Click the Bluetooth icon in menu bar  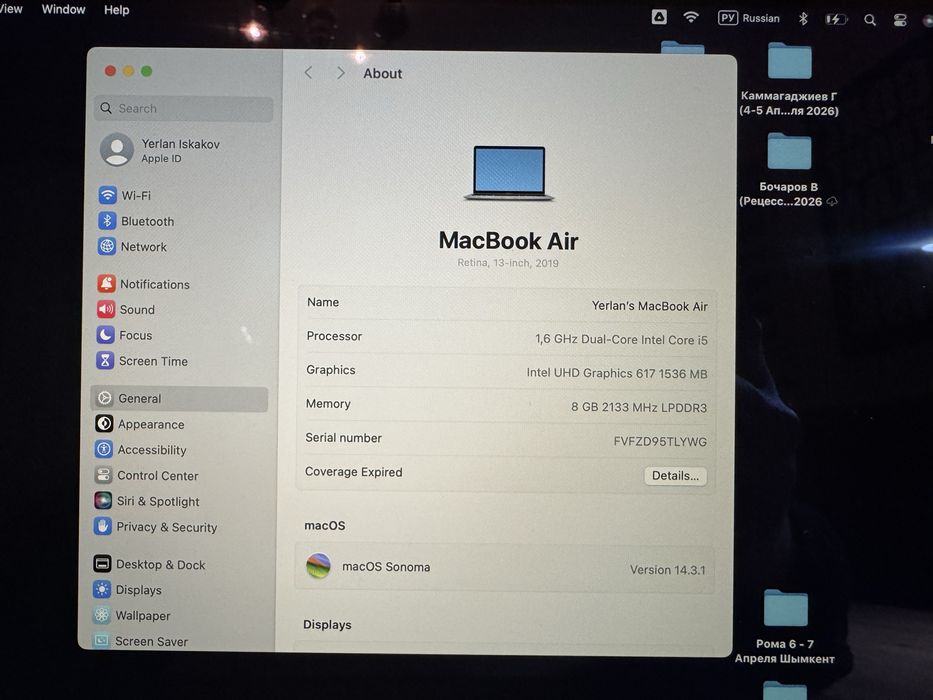803,18
